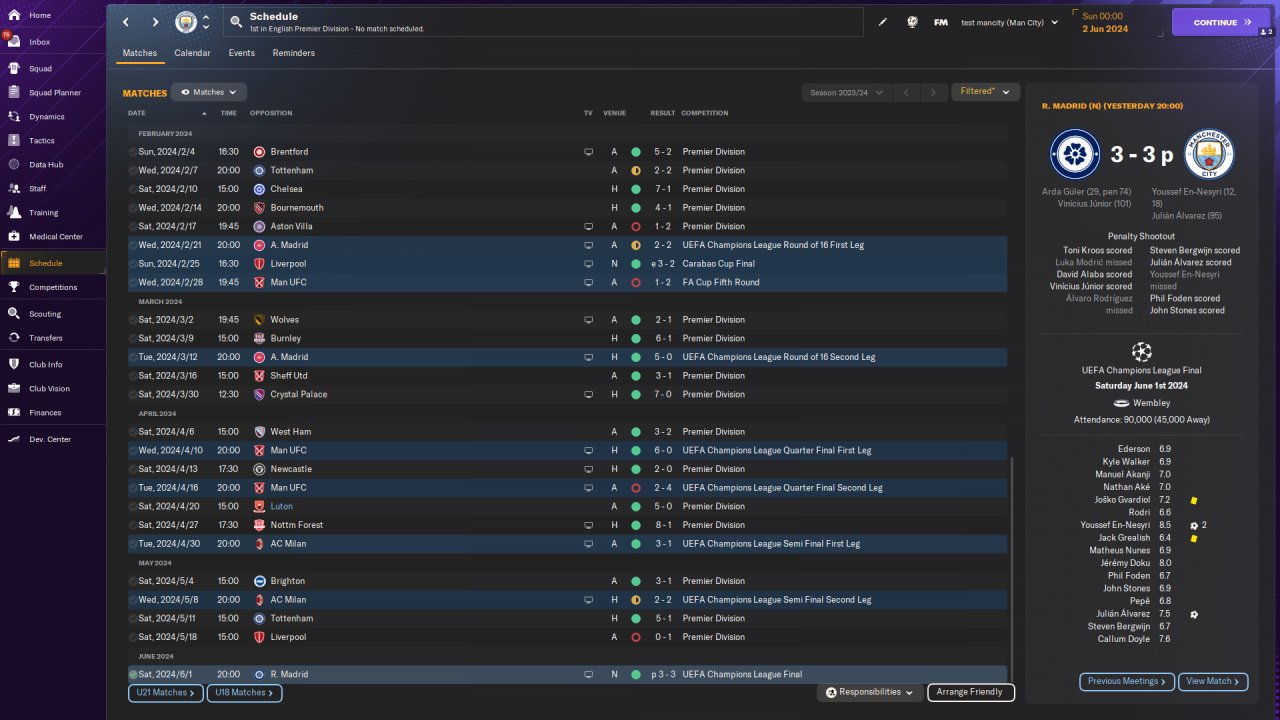Click the Manchester City crest in match summary

click(x=1209, y=155)
